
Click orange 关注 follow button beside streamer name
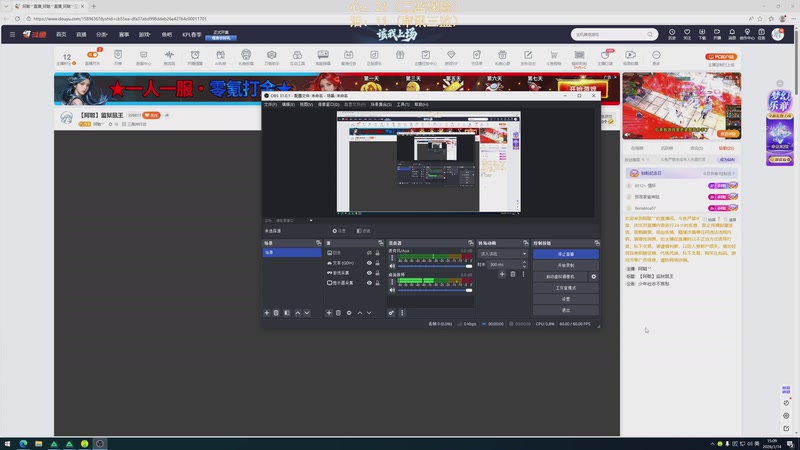pyautogui.click(x=151, y=115)
